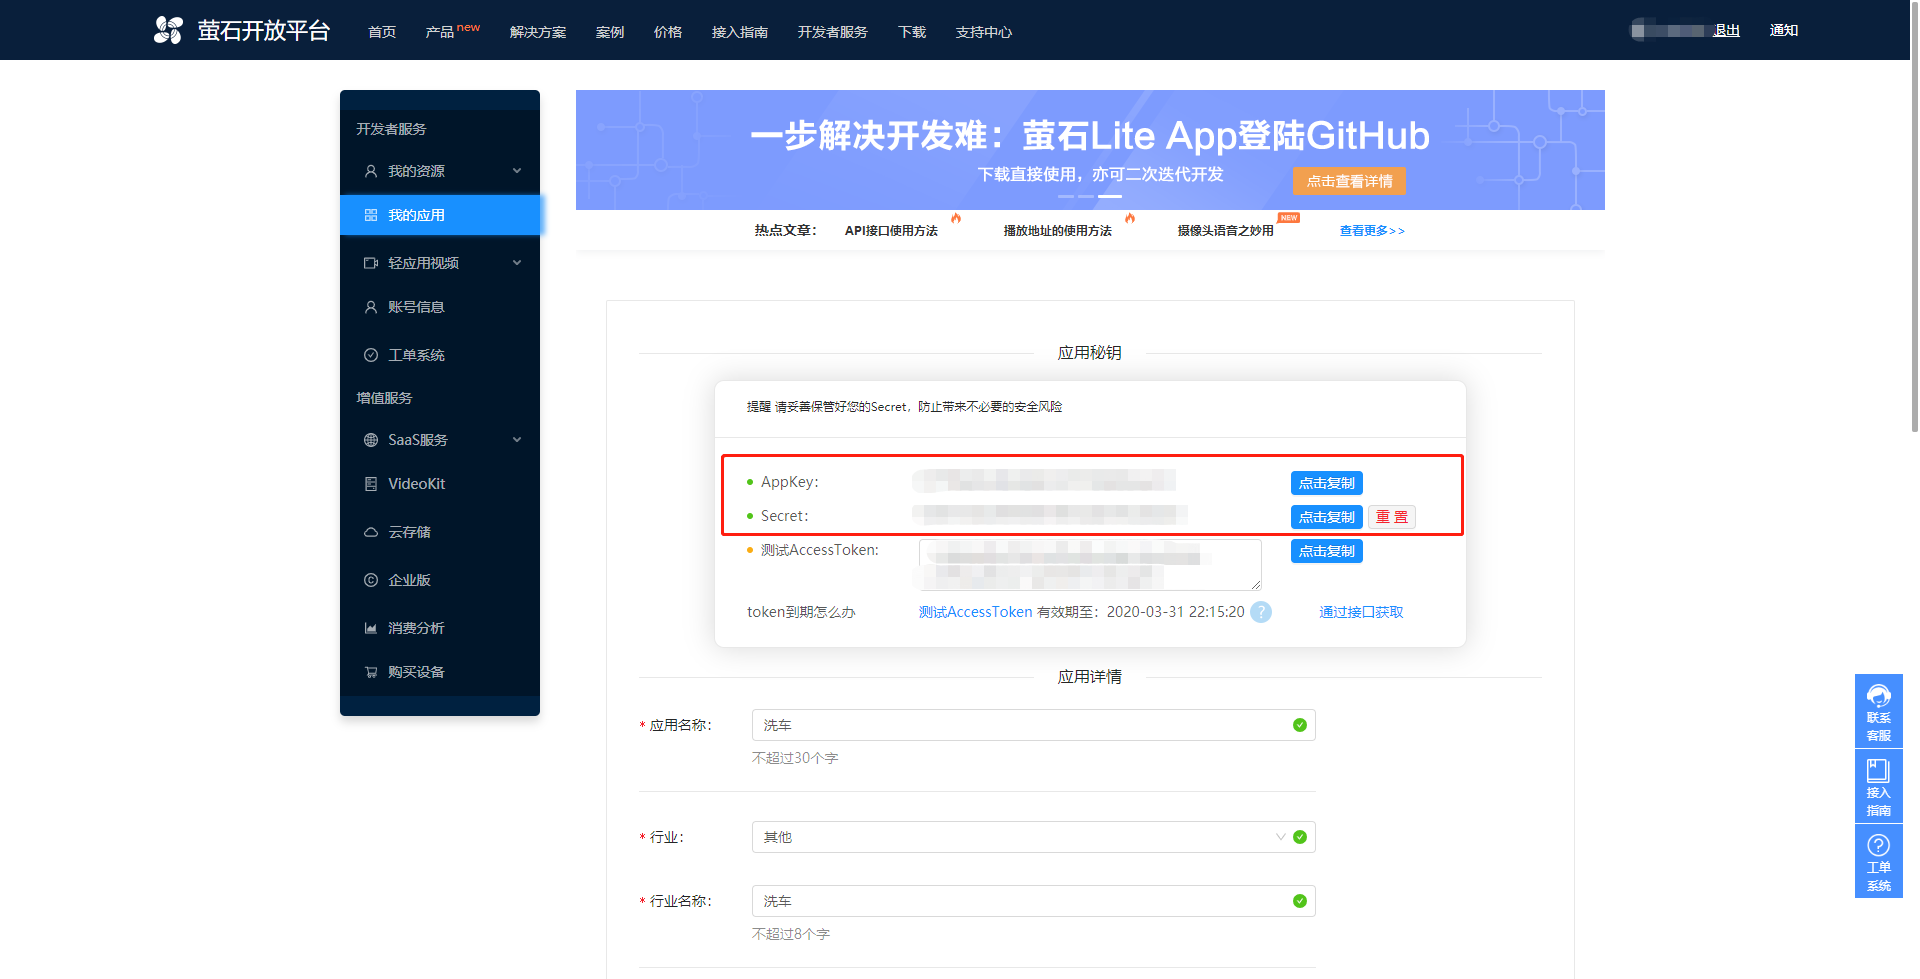Click the 企业版 copyright icon
Viewport: 1920px width, 979px height.
pyautogui.click(x=371, y=580)
